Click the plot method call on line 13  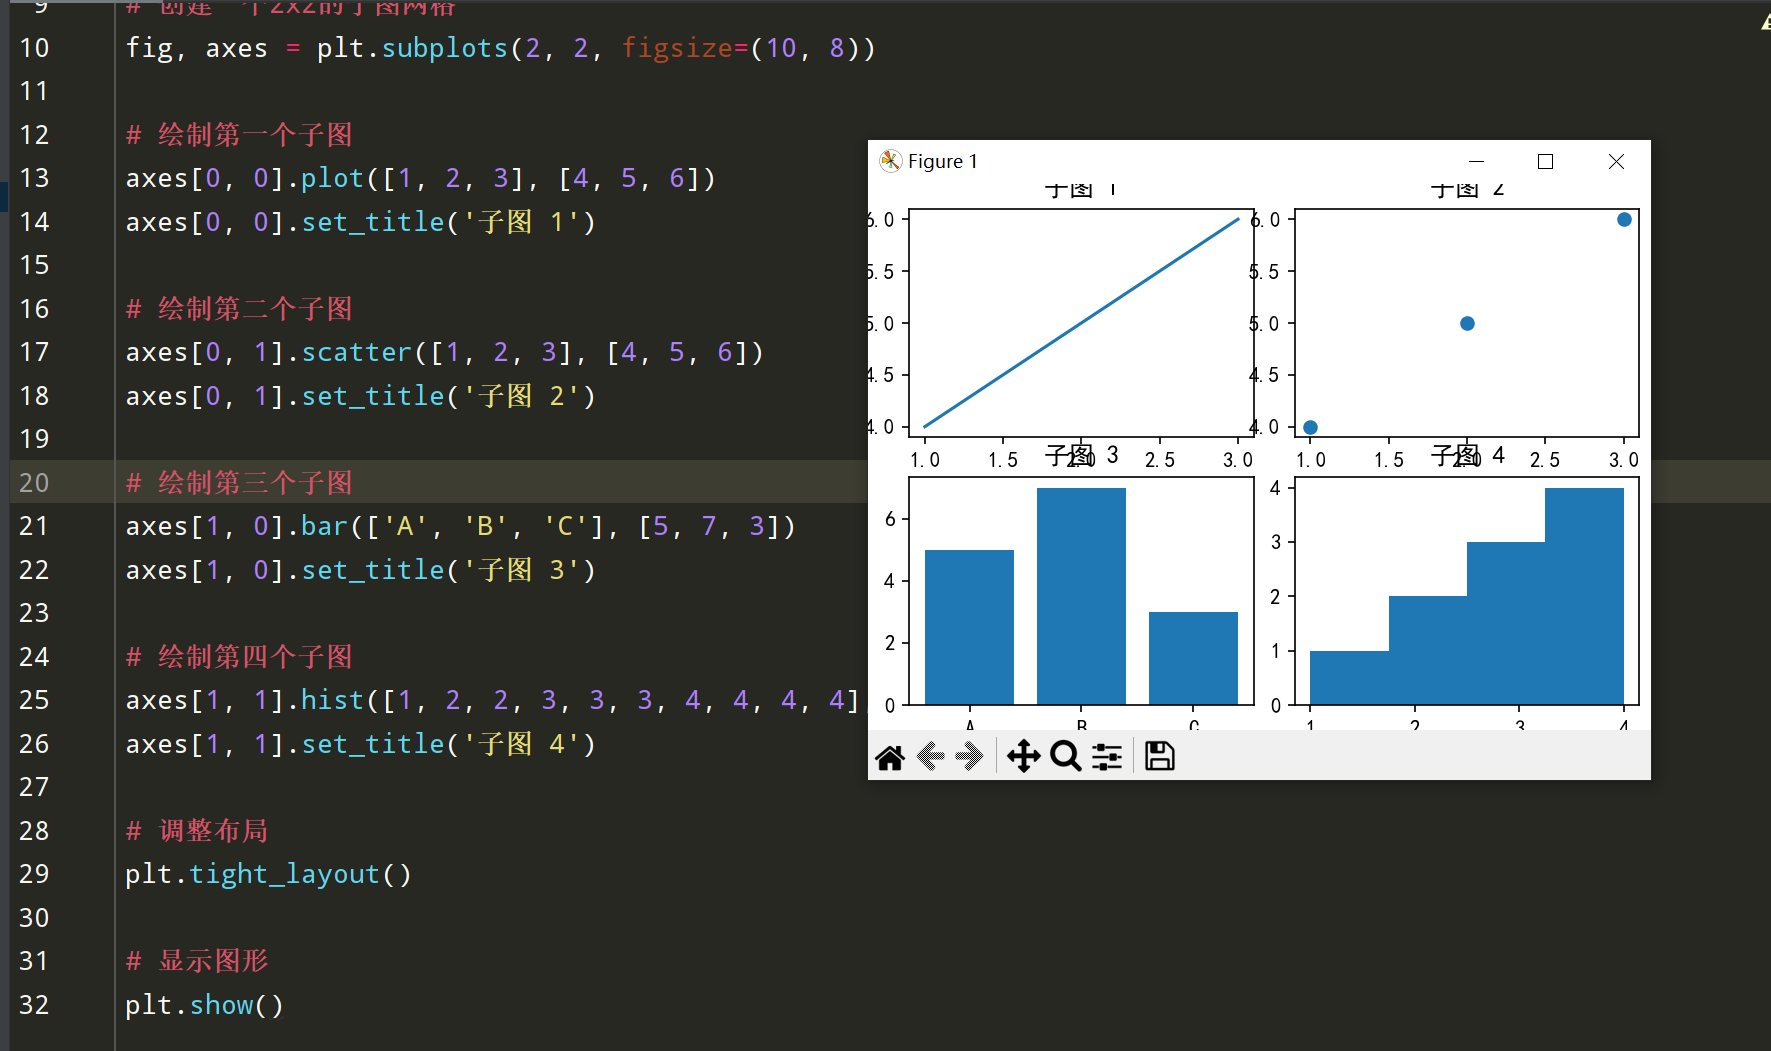pyautogui.click(x=333, y=178)
